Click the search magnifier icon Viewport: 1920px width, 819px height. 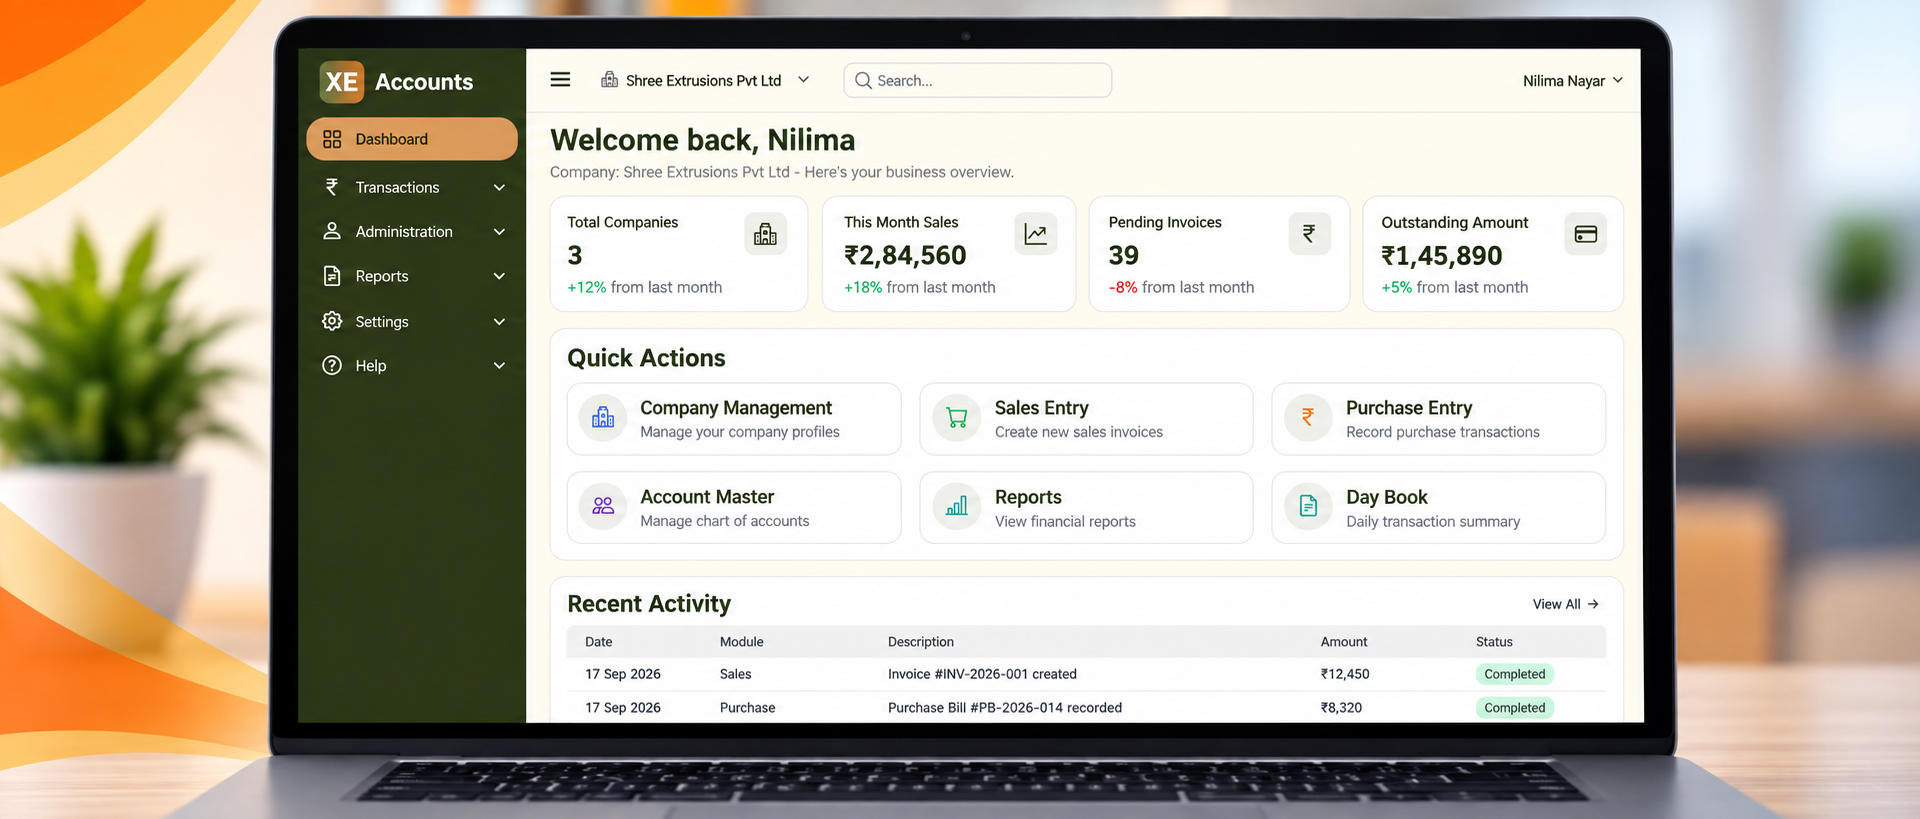tap(863, 80)
